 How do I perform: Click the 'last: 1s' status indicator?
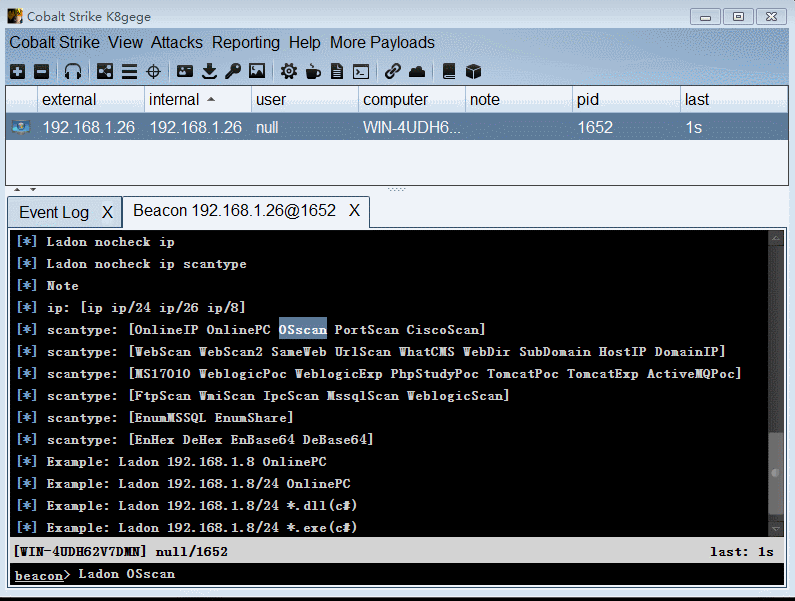point(742,552)
